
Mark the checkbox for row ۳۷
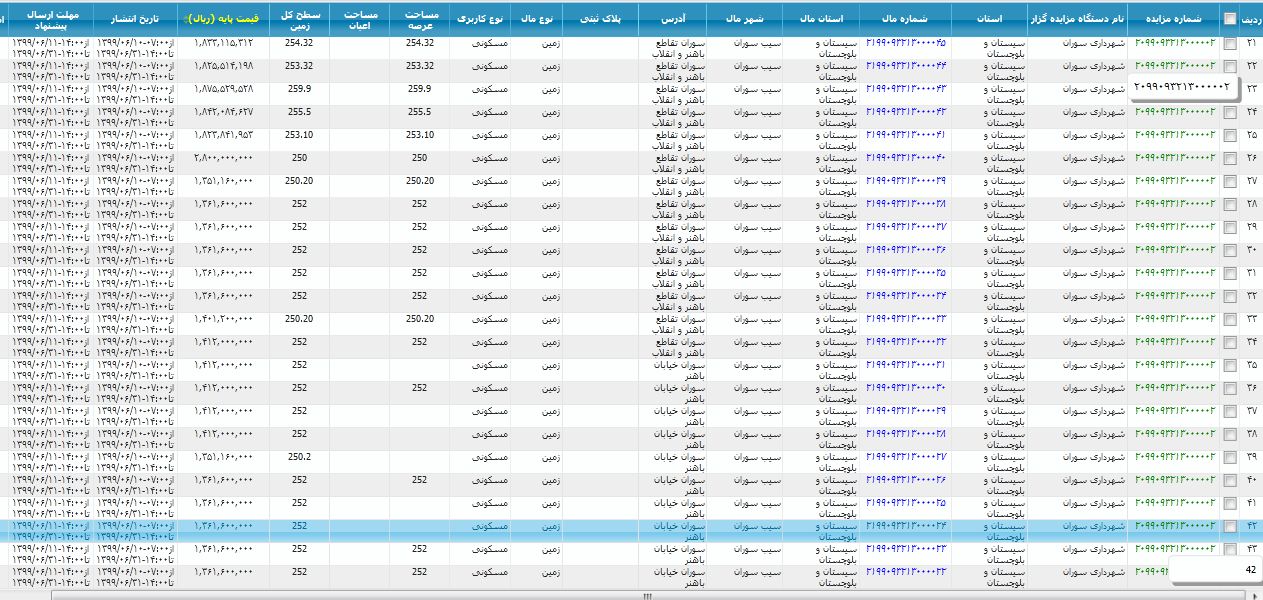point(1229,411)
